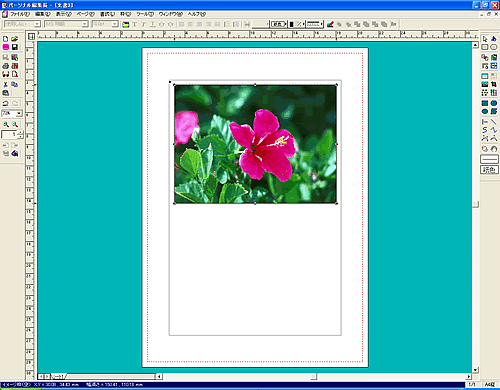Click the Zoom in magnifier icon
The image size is (500, 390).
pos(6,124)
